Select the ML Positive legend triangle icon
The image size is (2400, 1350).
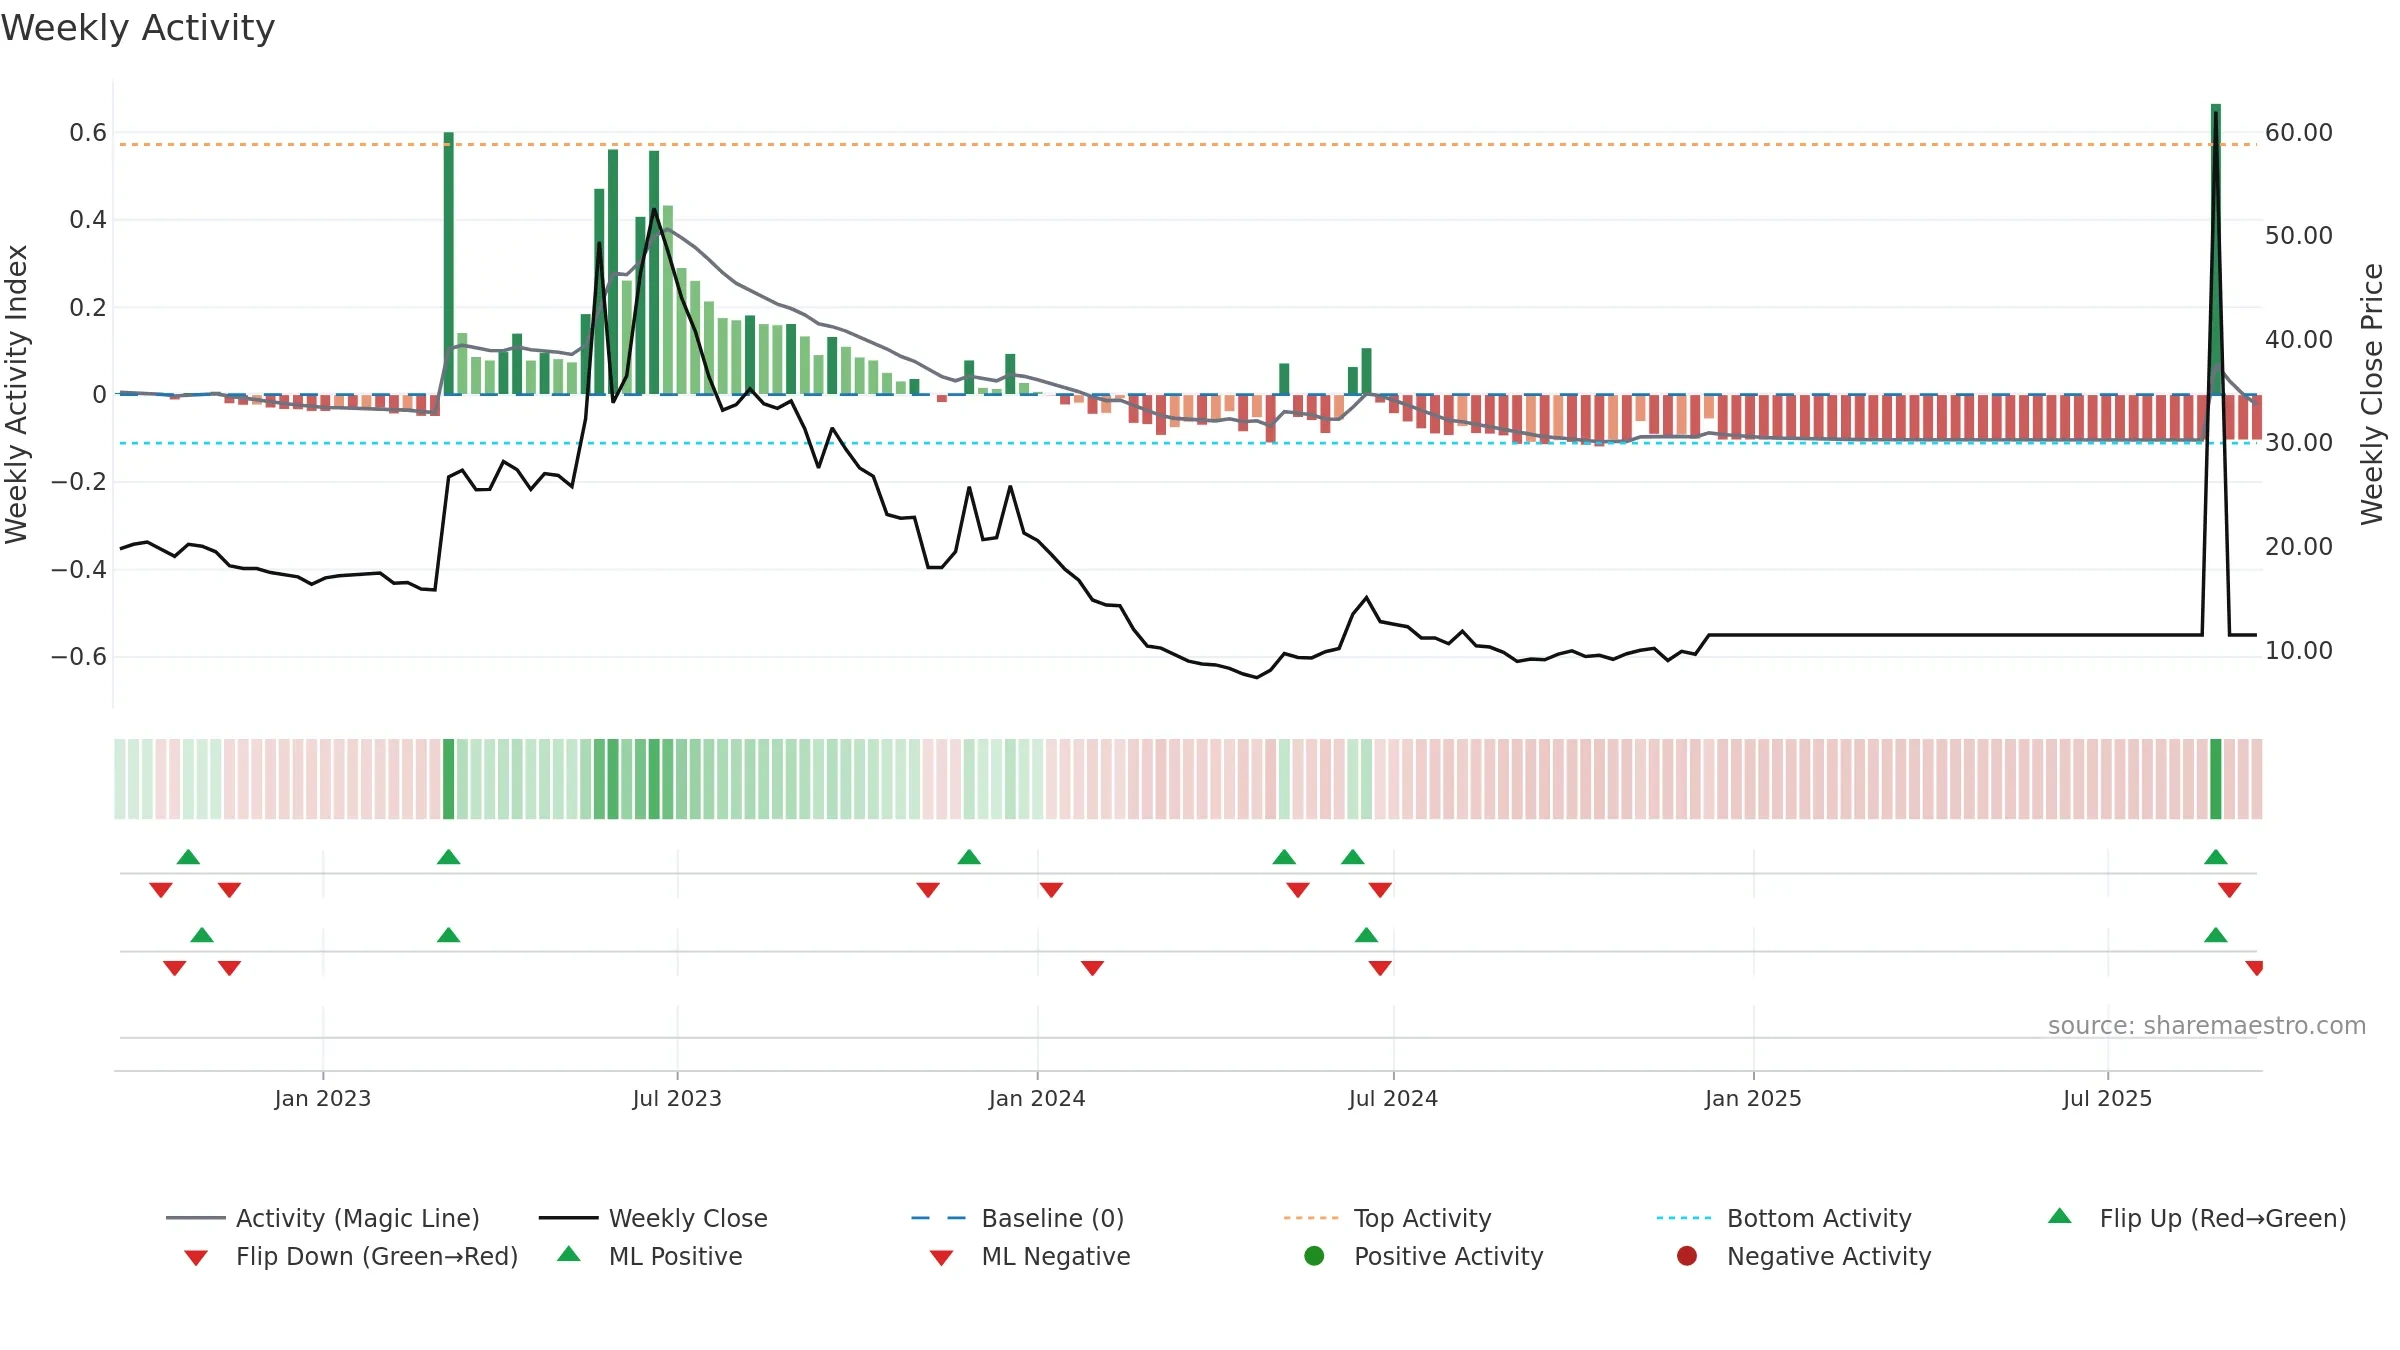click(569, 1254)
